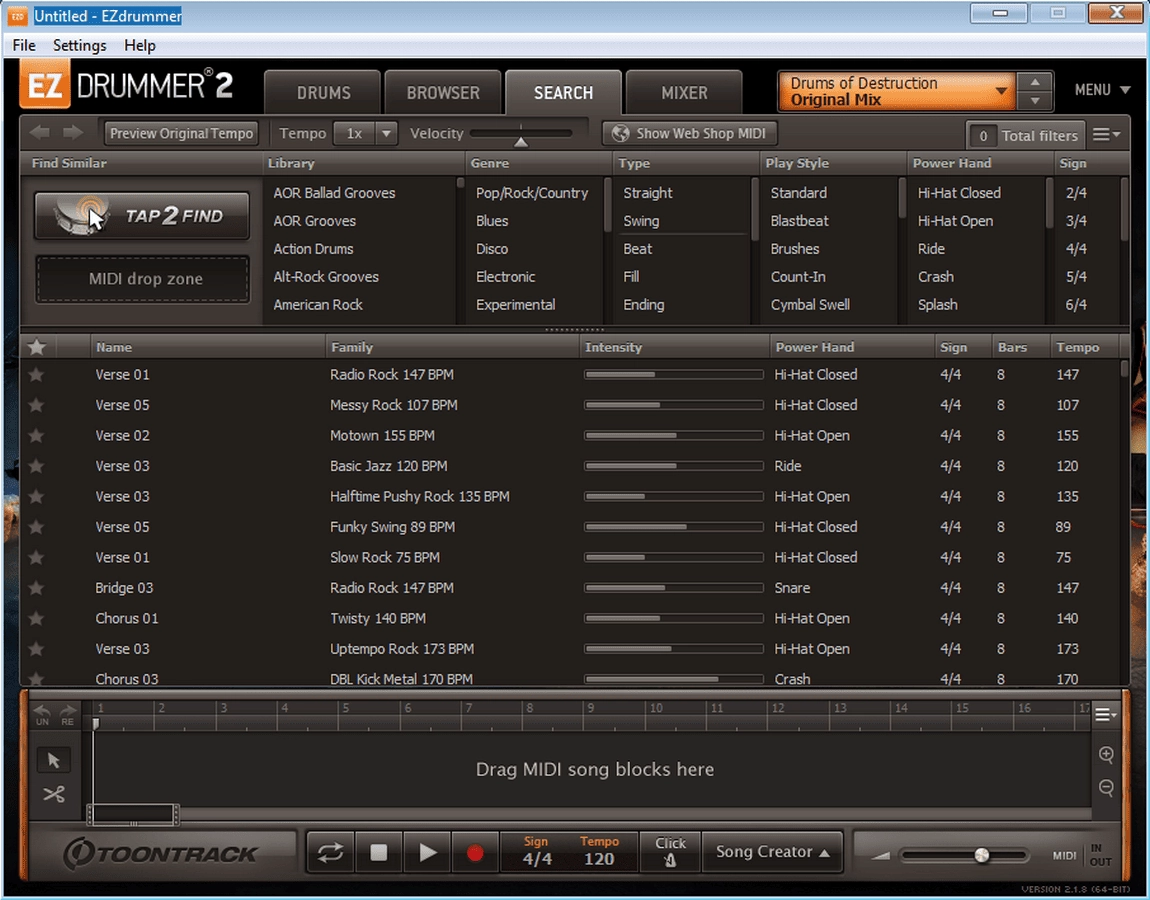This screenshot has width=1150, height=900.
Task: Click bar 9 on the timeline ruler
Action: pyautogui.click(x=590, y=709)
